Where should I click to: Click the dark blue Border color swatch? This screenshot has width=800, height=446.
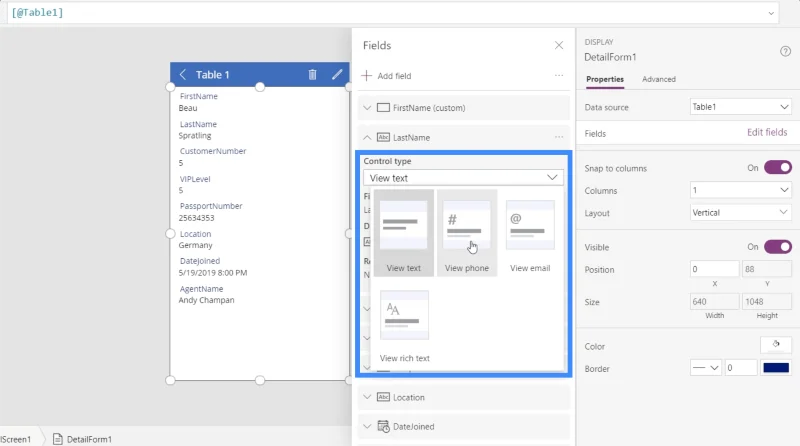point(776,368)
